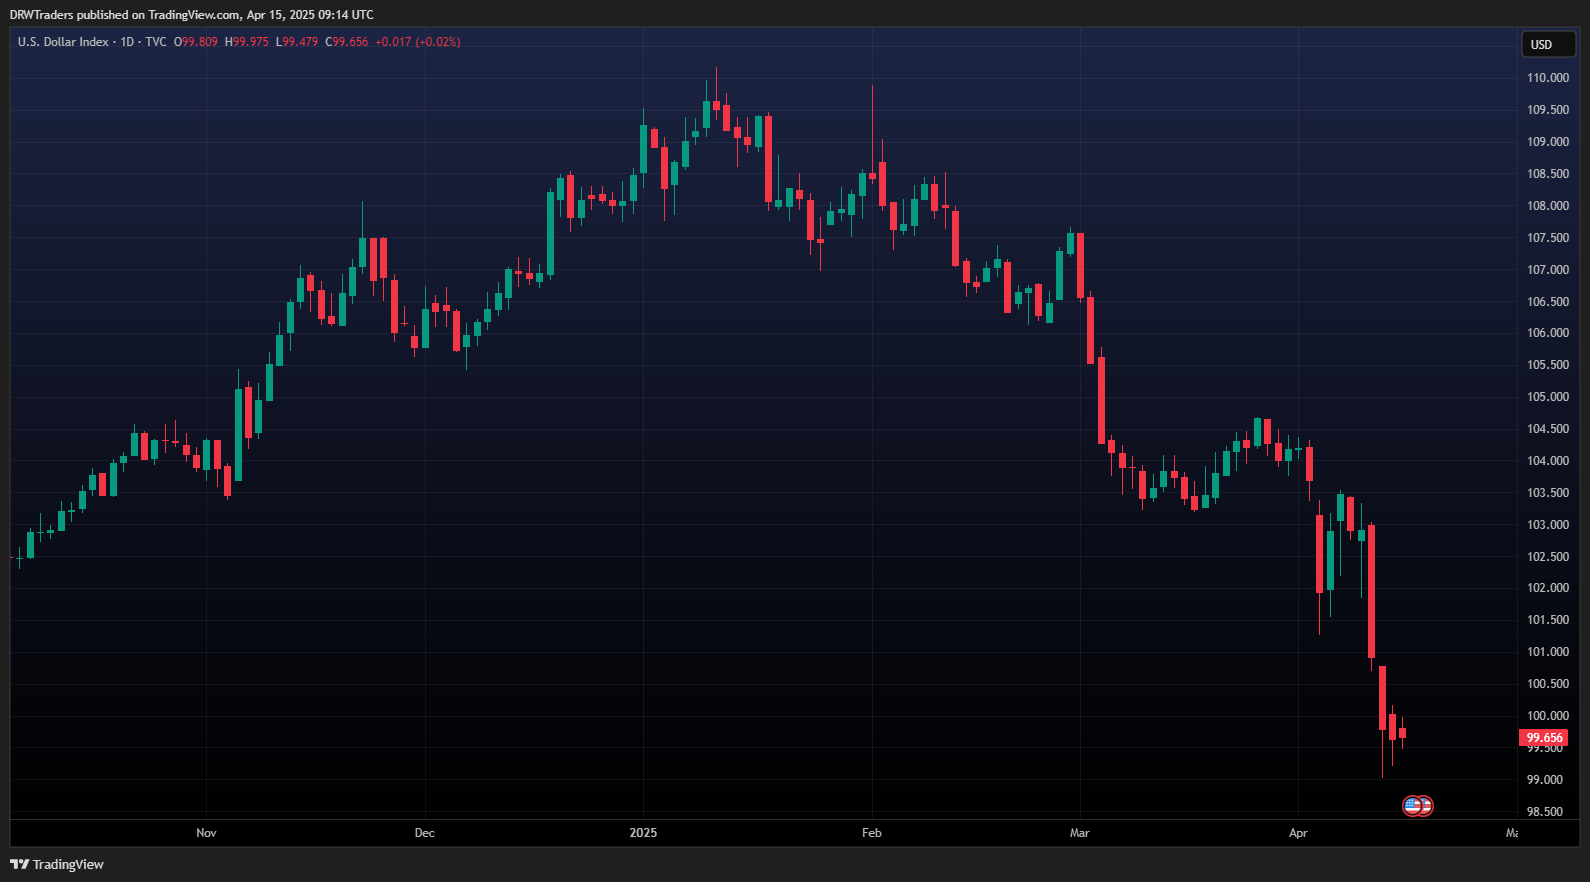Click the 102.000 price axis label
Screen dimensions: 1590x882
[1547, 588]
